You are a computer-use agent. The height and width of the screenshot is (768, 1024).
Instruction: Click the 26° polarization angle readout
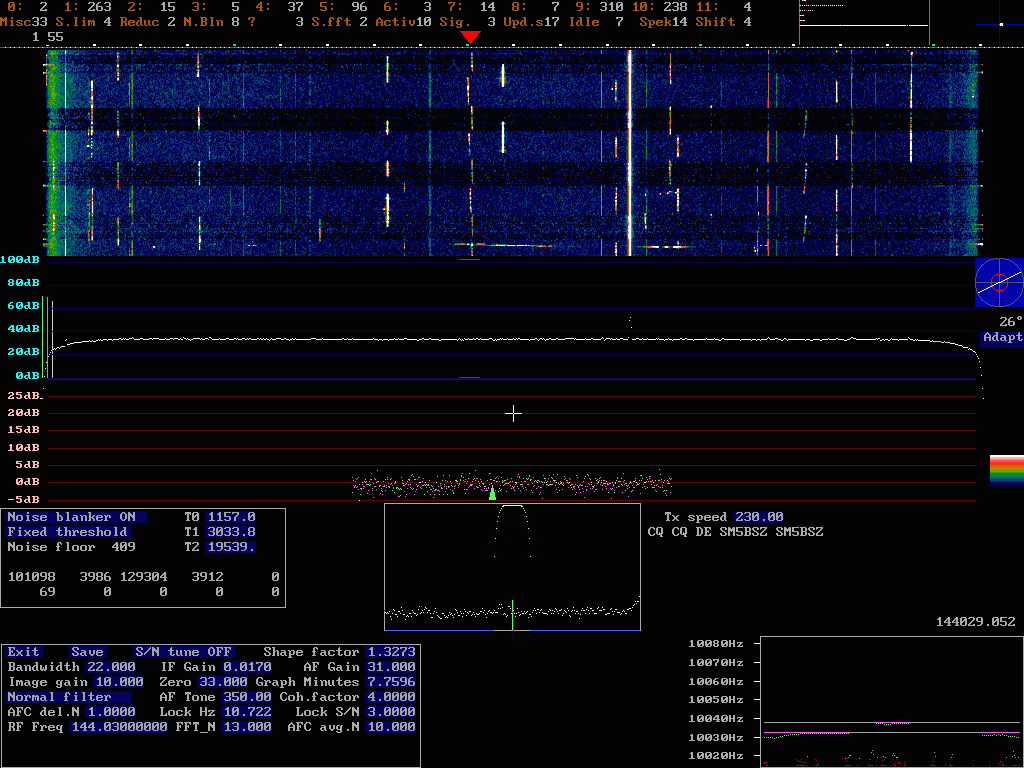[1010, 322]
